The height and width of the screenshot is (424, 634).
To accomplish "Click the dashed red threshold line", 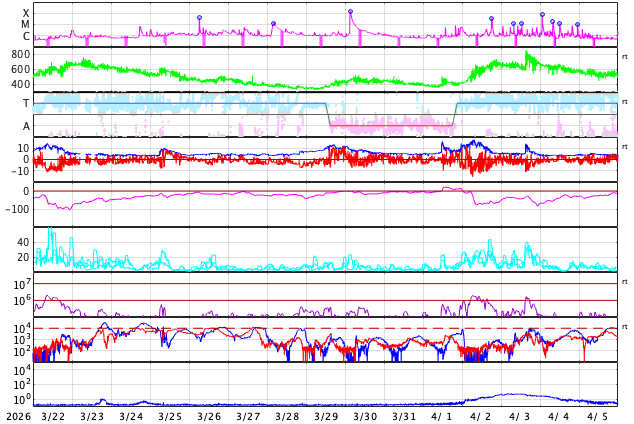I will point(300,328).
